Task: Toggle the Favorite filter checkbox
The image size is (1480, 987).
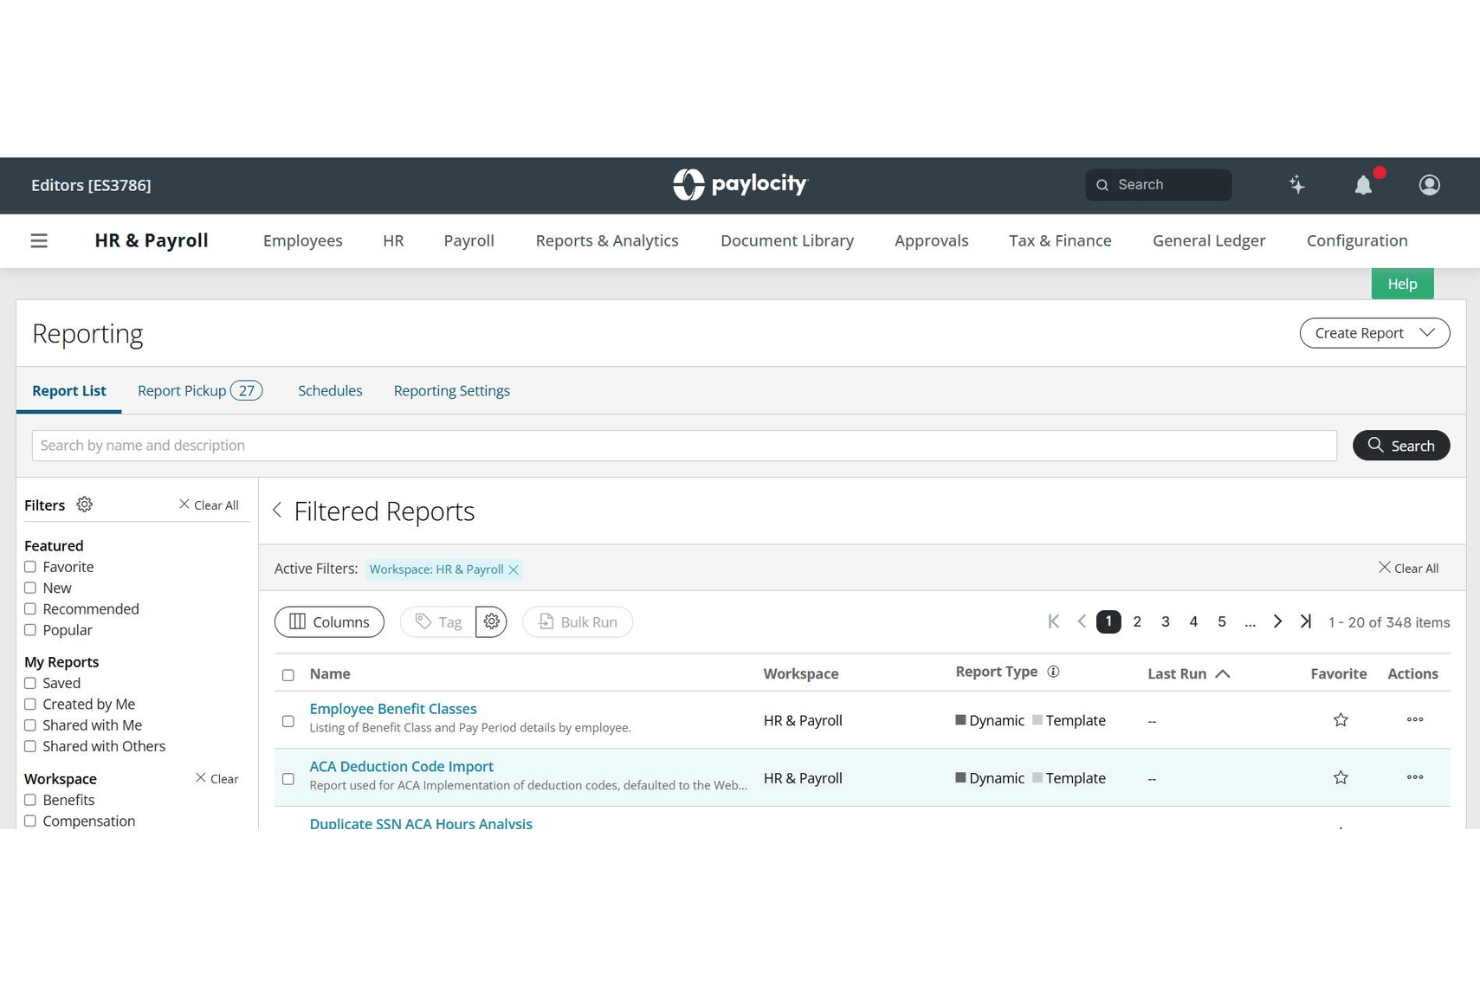Action: (30, 567)
